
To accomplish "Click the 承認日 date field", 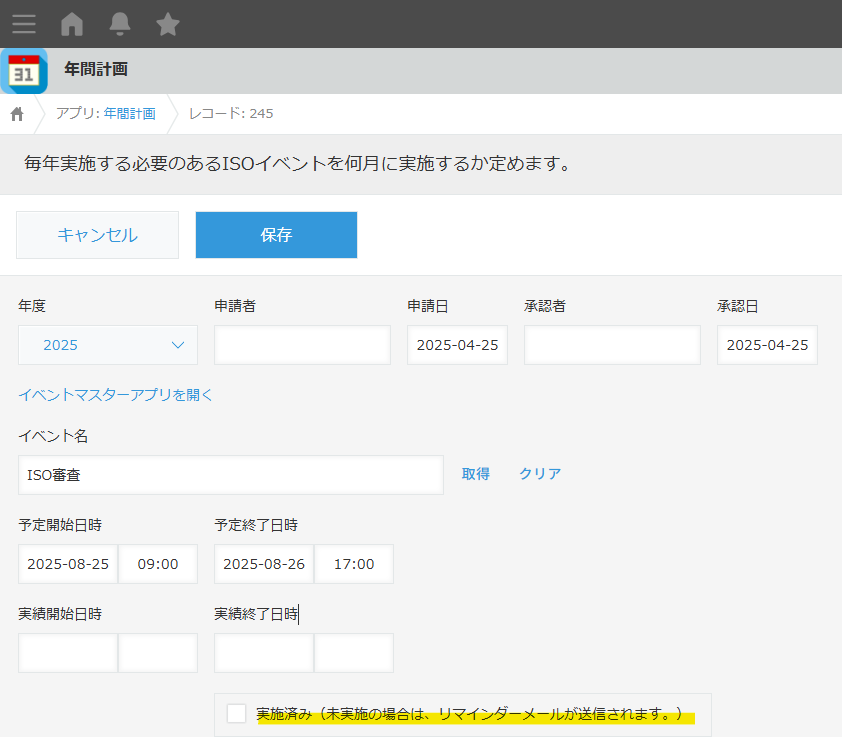I will click(767, 345).
